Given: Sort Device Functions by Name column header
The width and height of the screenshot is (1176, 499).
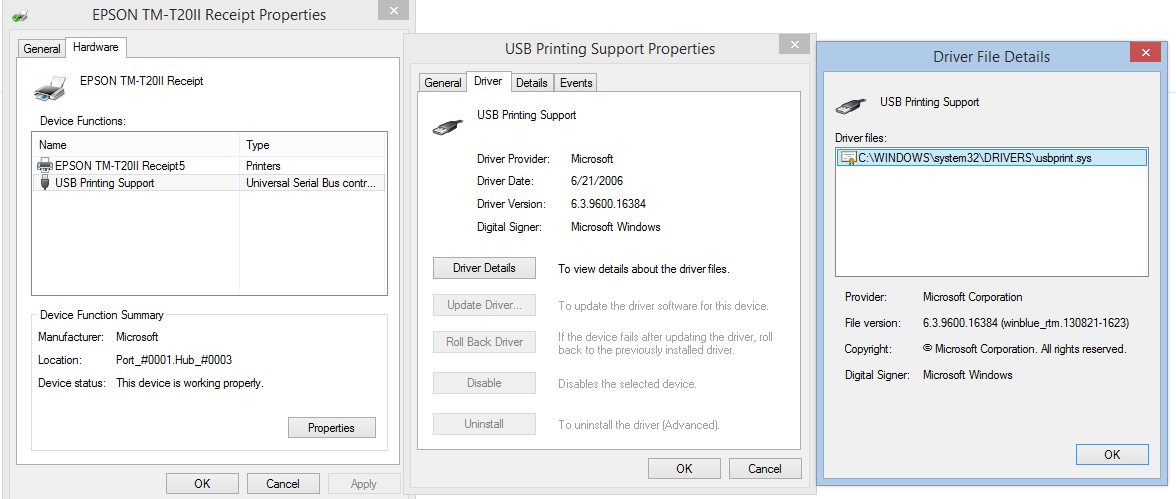Looking at the screenshot, I should [136, 145].
